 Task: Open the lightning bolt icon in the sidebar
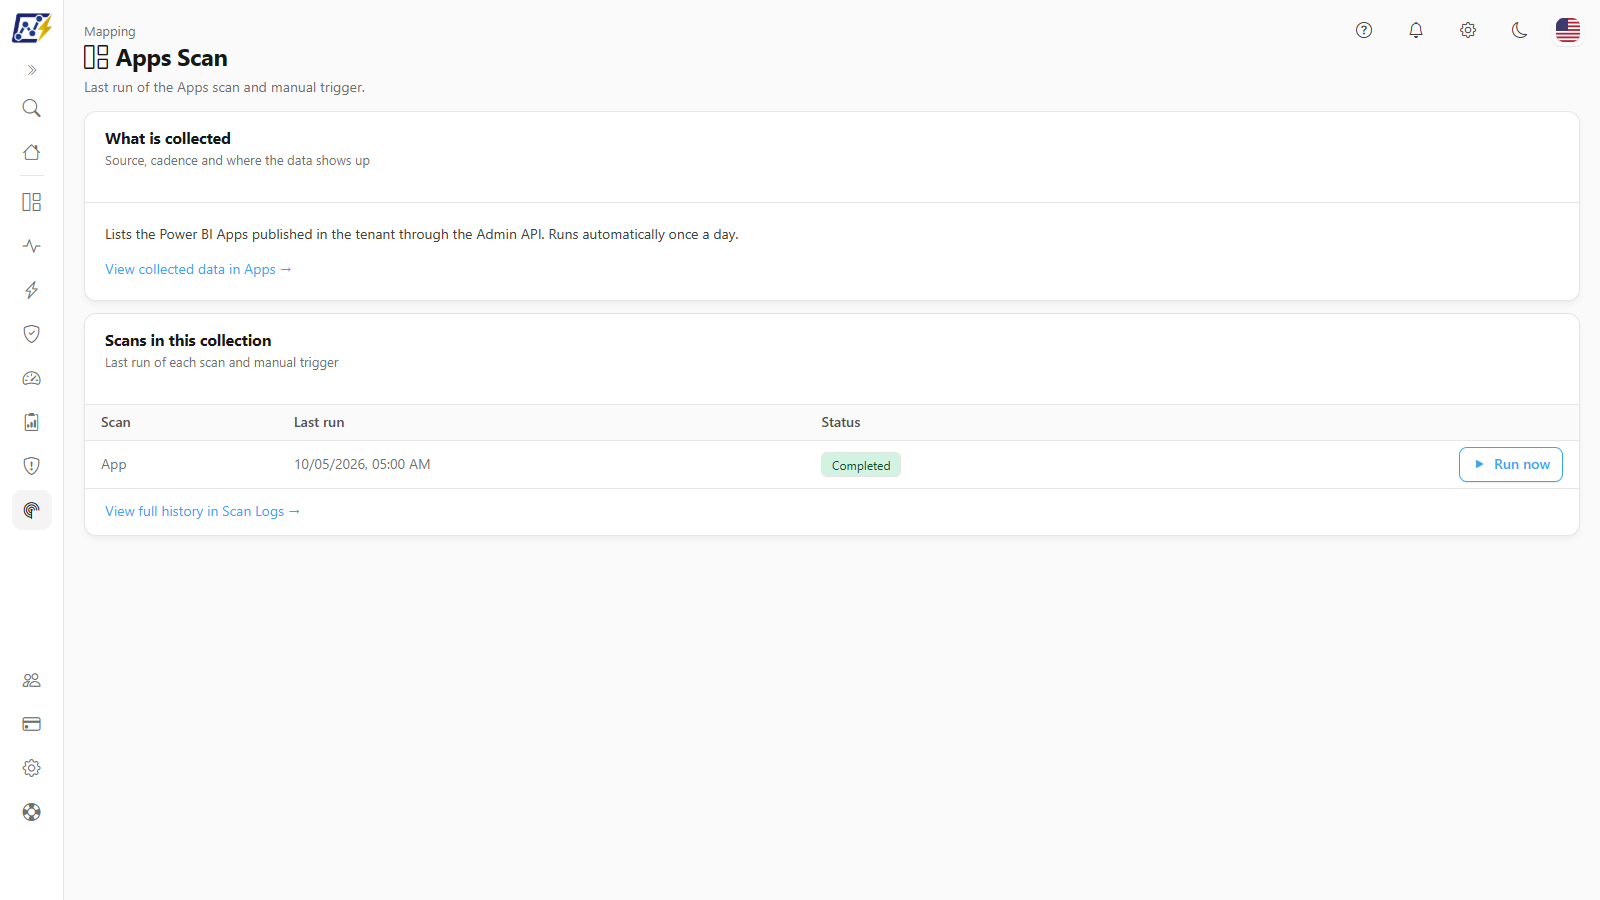coord(32,290)
